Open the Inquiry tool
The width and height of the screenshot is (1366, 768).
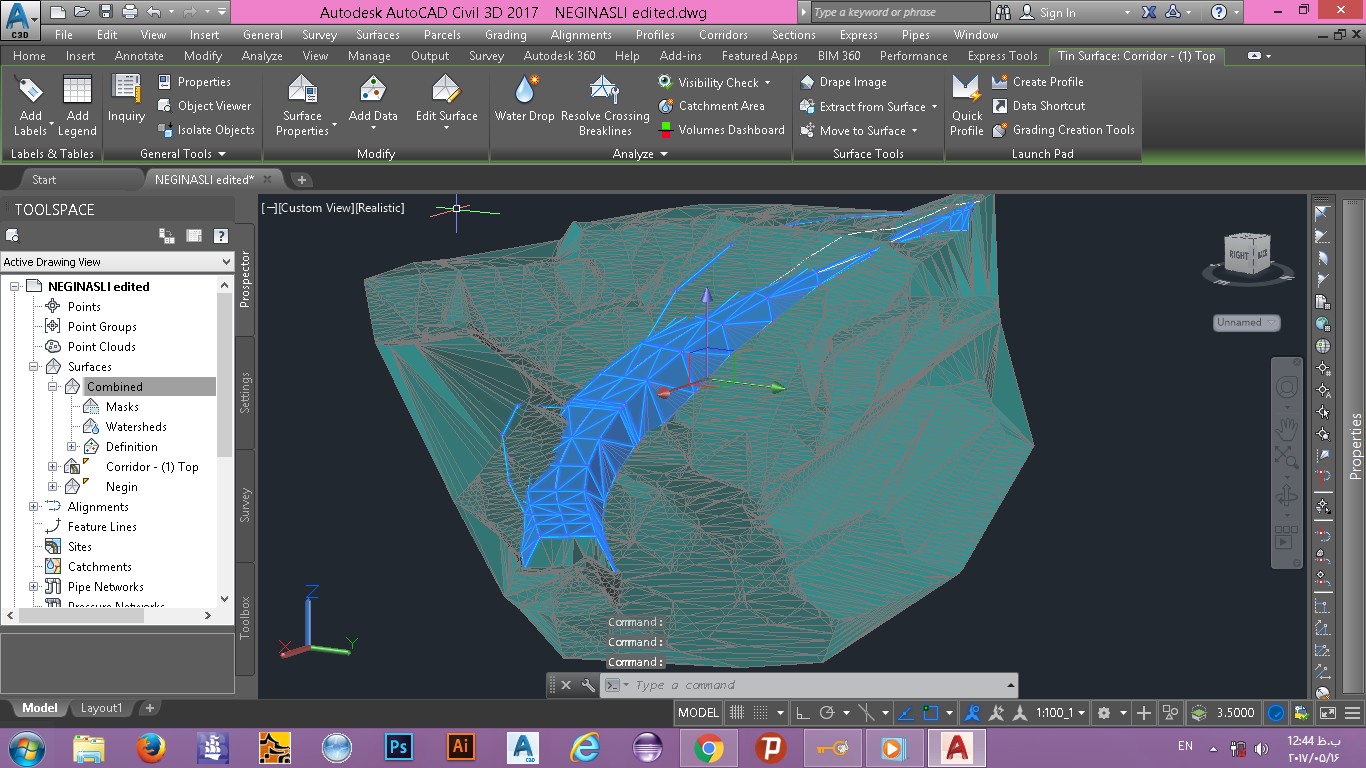(127, 98)
